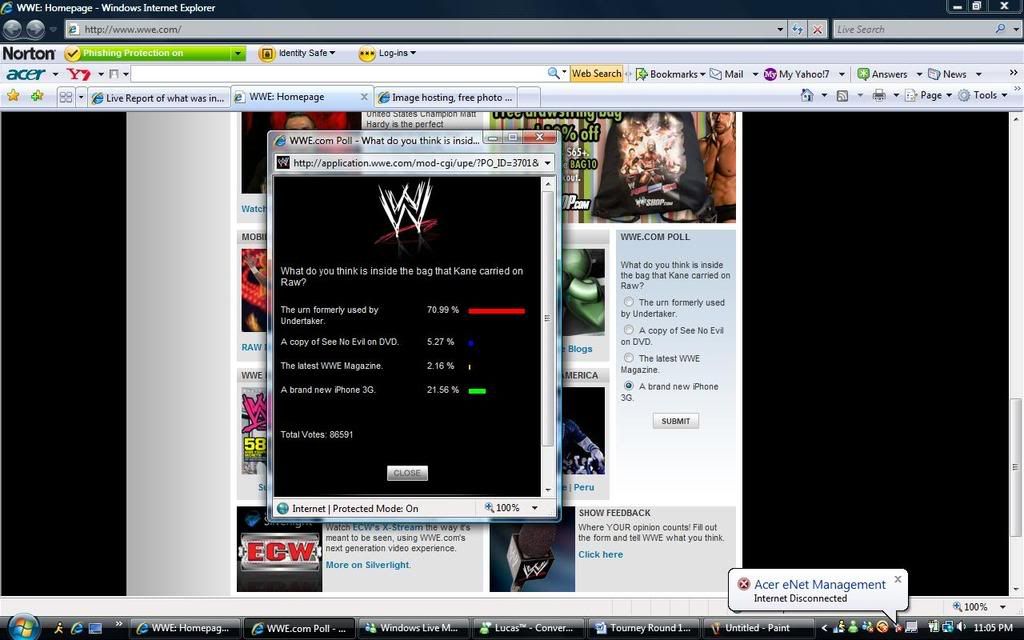Click the blue See No Evil result marker
This screenshot has width=1024, height=640.
pos(471,343)
